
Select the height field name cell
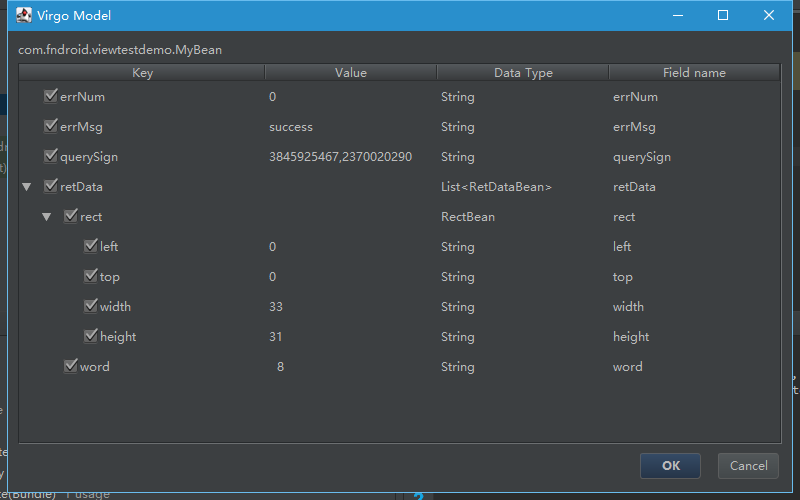tap(631, 337)
